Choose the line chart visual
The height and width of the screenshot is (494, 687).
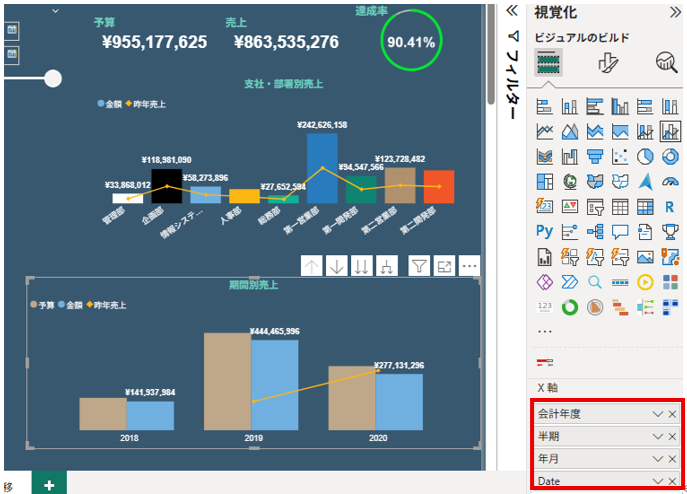coord(545,131)
